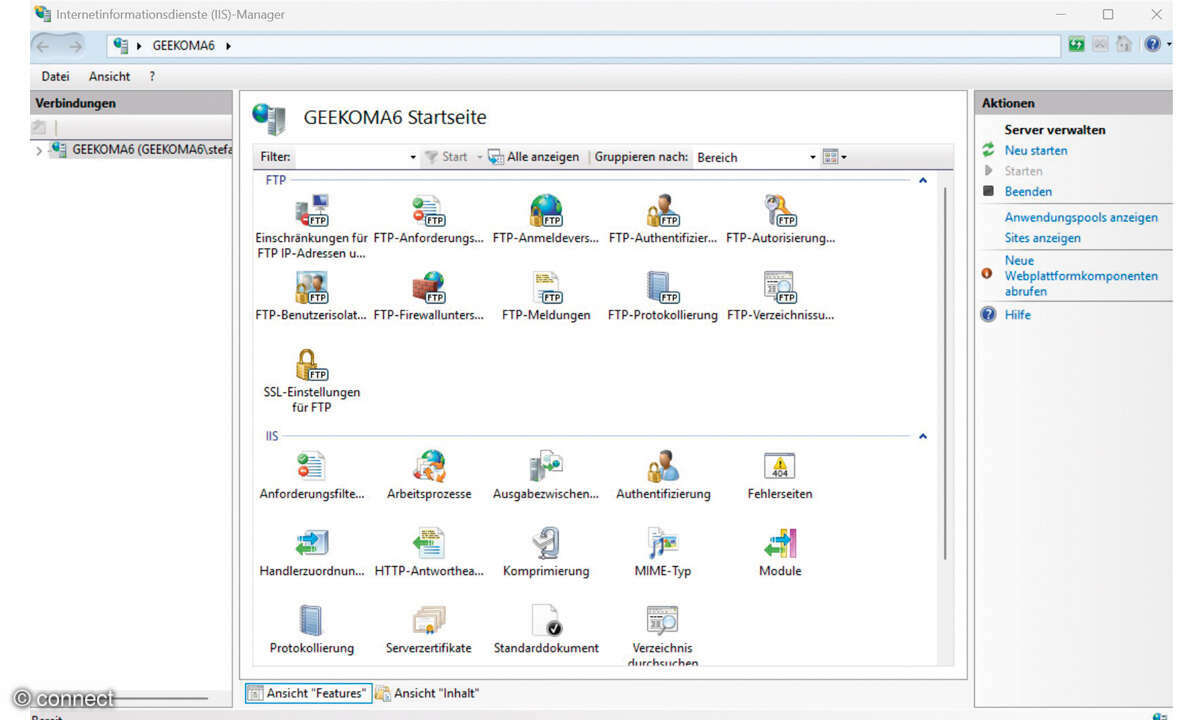The image size is (1200, 720).
Task: Switch to Ansicht "Features" tab
Action: point(307,693)
